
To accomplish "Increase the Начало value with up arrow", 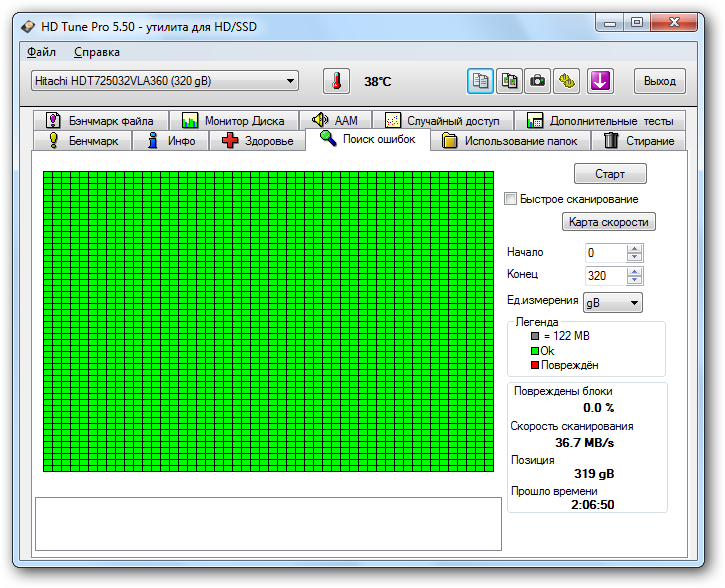I will pos(634,249).
